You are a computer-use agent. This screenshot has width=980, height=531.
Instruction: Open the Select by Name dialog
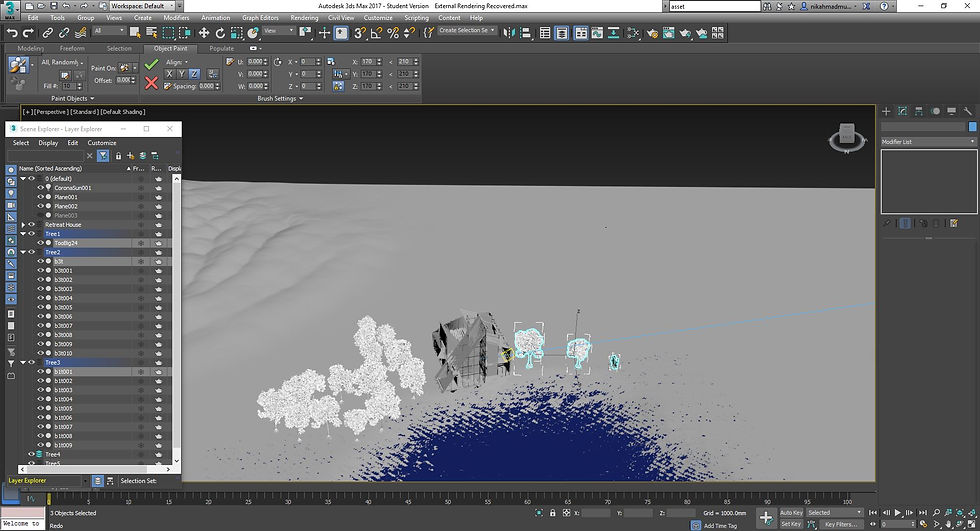(x=151, y=32)
